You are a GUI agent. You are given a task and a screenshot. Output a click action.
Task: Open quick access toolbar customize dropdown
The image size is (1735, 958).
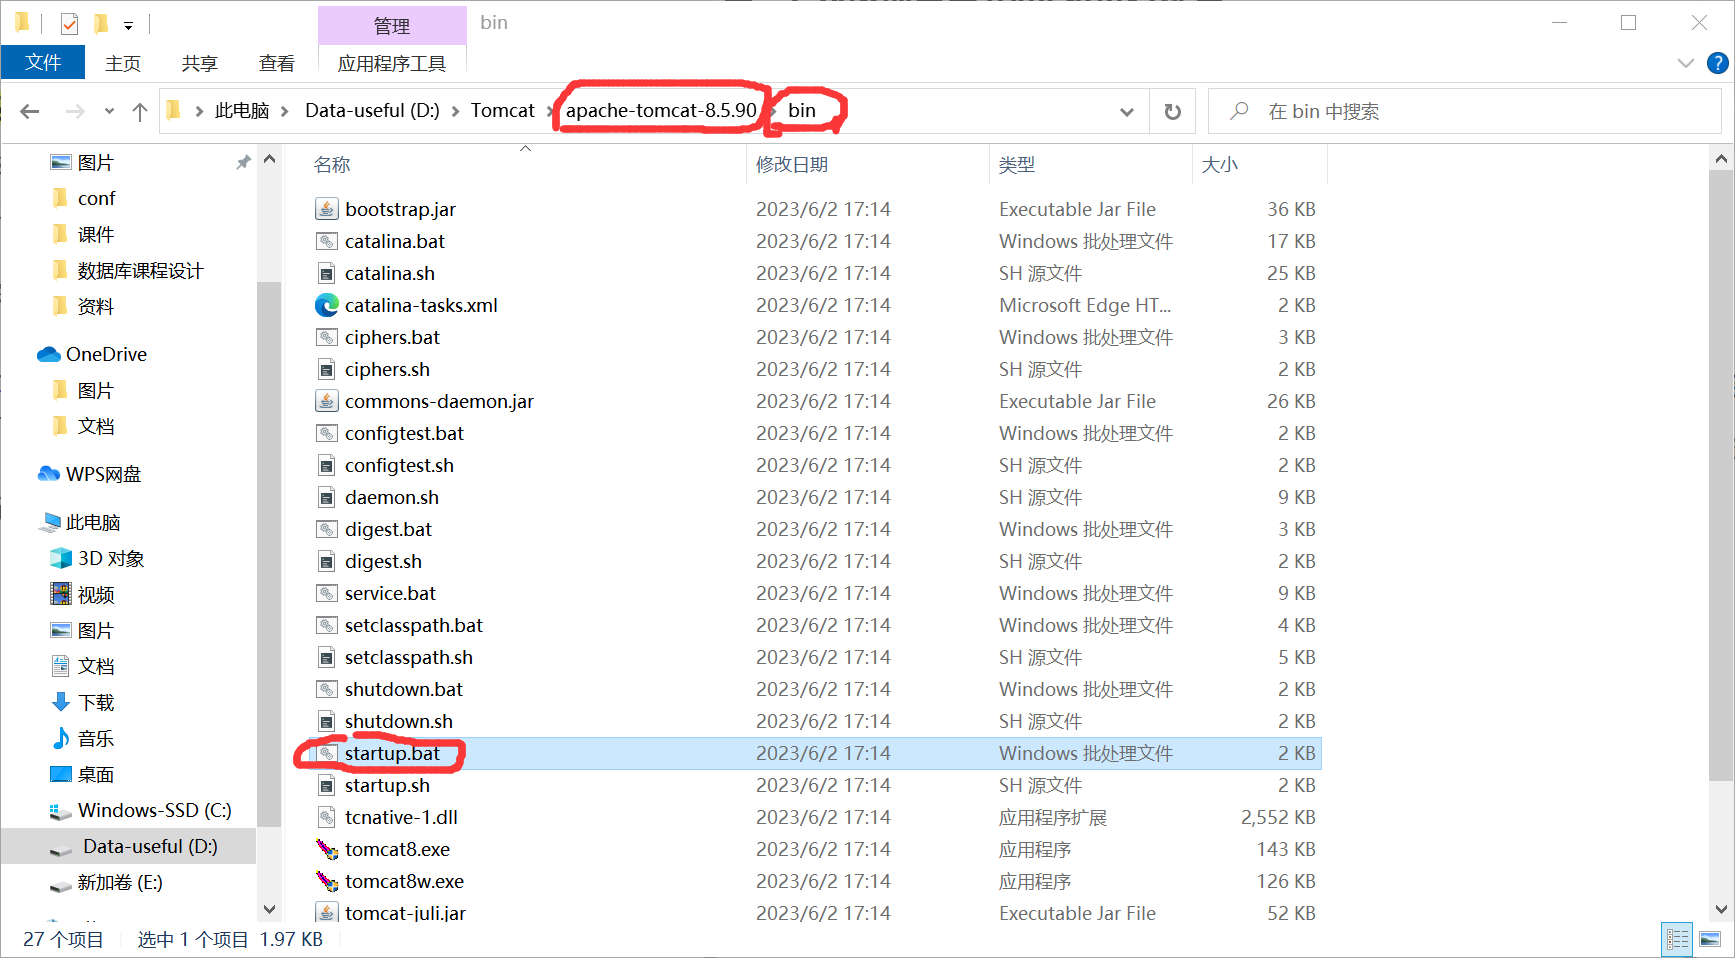[128, 25]
